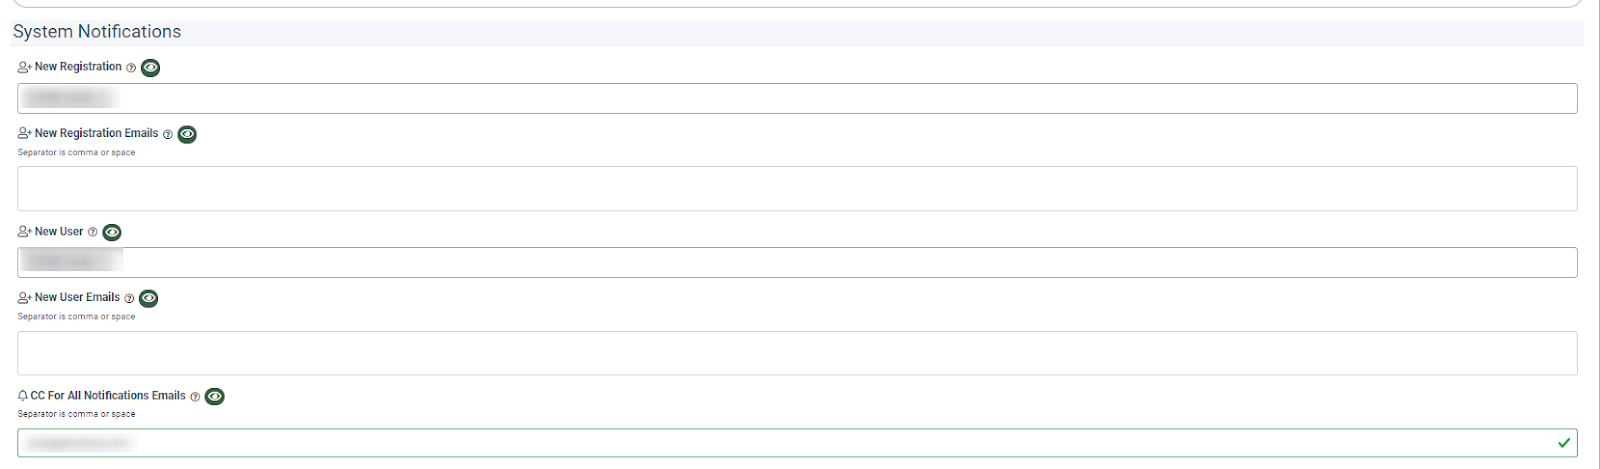Click the green checkmark in the CC emails field

click(x=1564, y=443)
